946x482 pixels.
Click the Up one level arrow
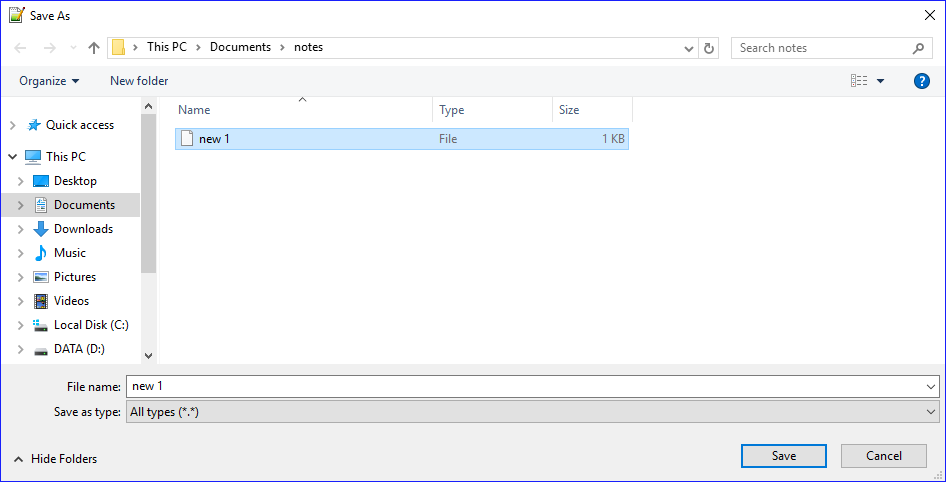pos(94,48)
